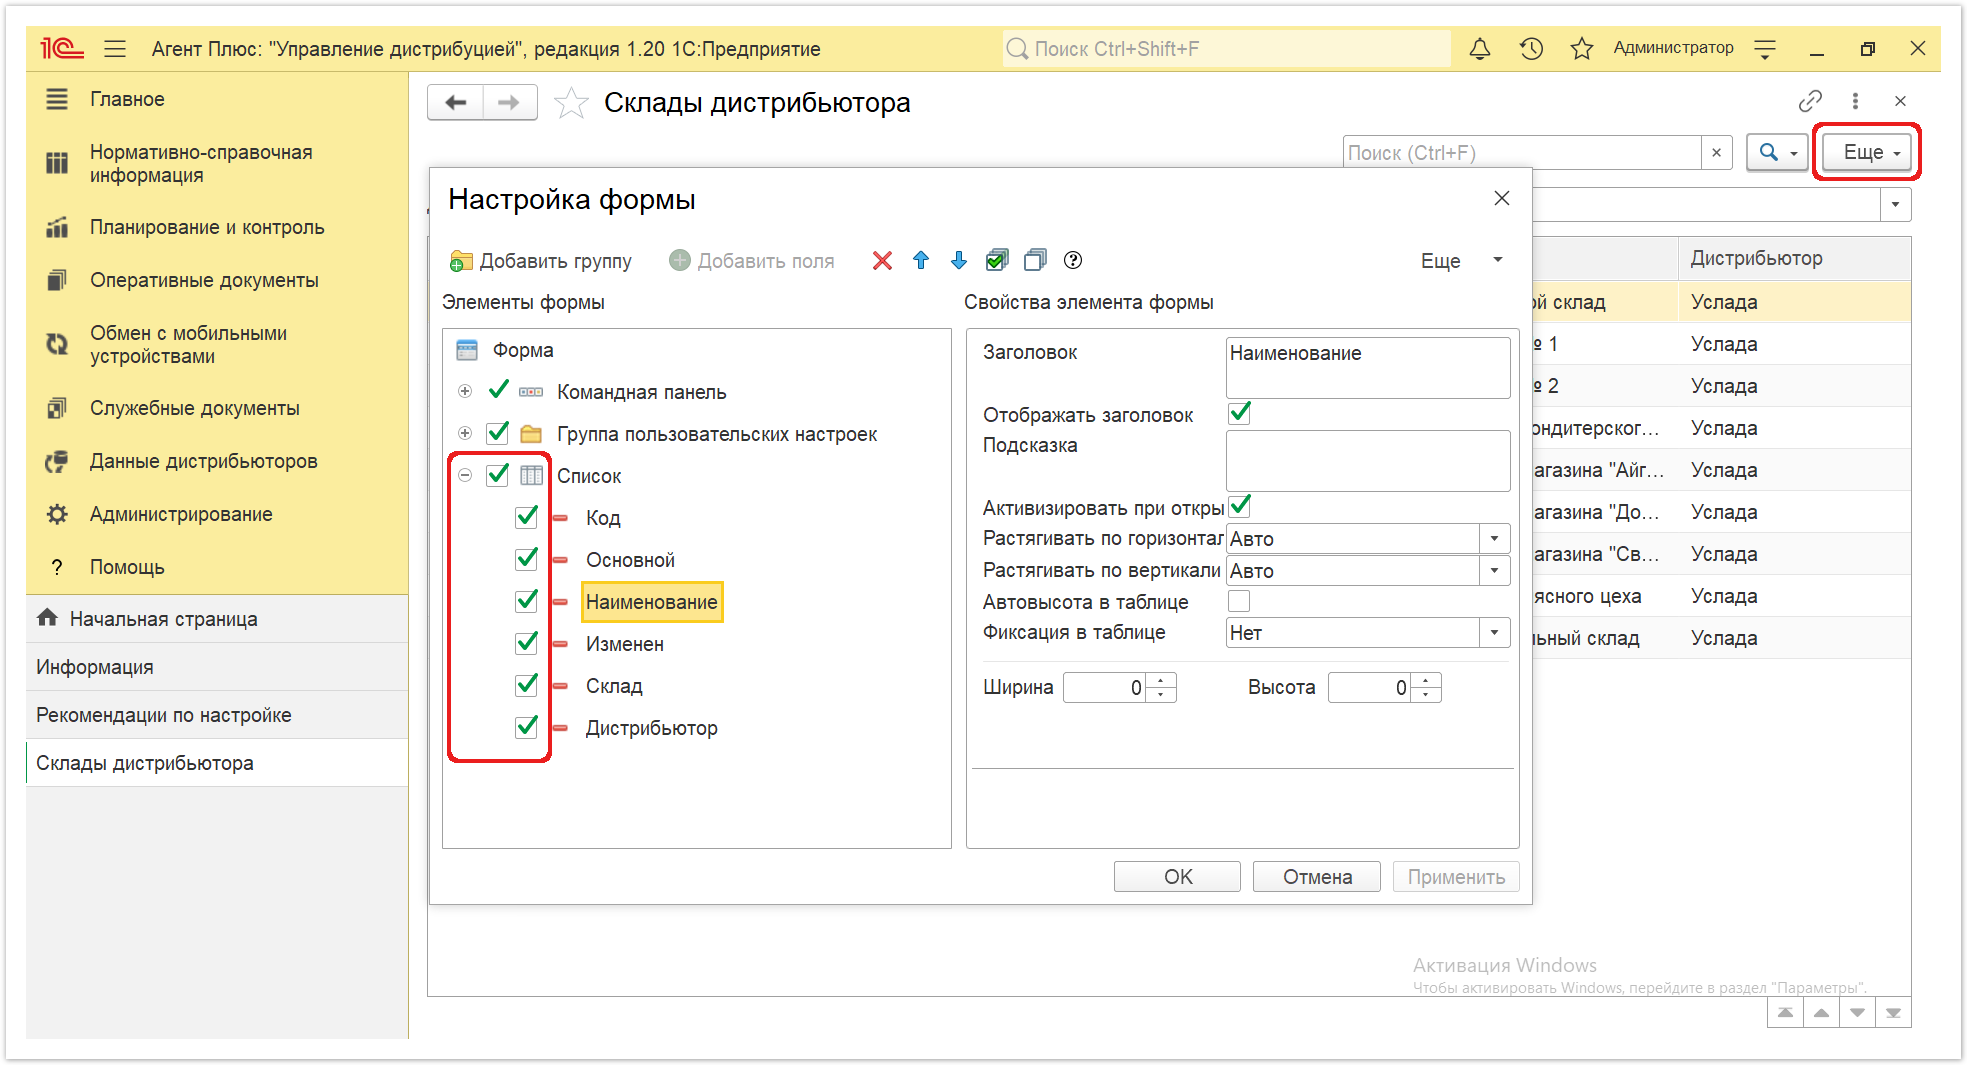Image resolution: width=1967 pixels, height=1065 pixels.
Task: Open Планирование и контроль section
Action: (x=207, y=227)
